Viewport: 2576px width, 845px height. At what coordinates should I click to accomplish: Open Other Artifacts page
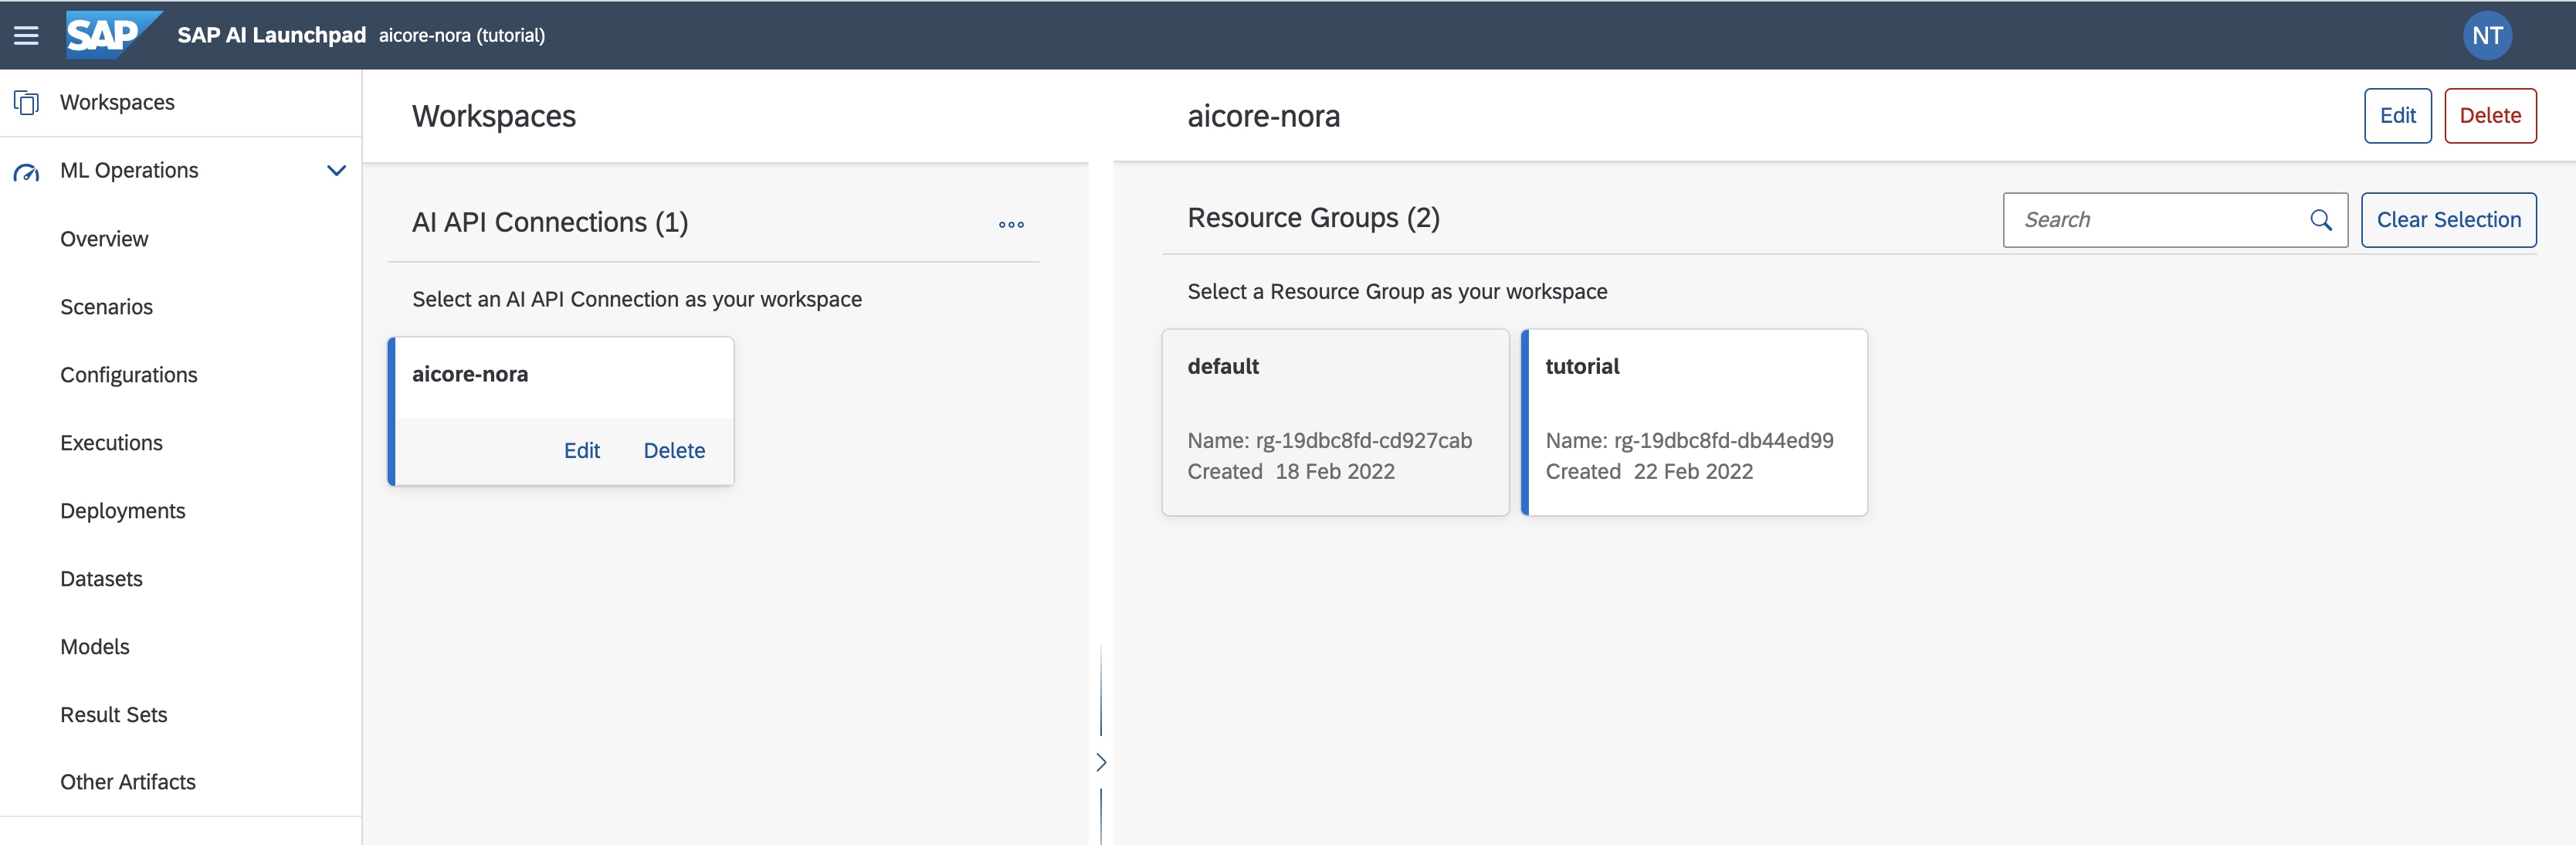(128, 782)
